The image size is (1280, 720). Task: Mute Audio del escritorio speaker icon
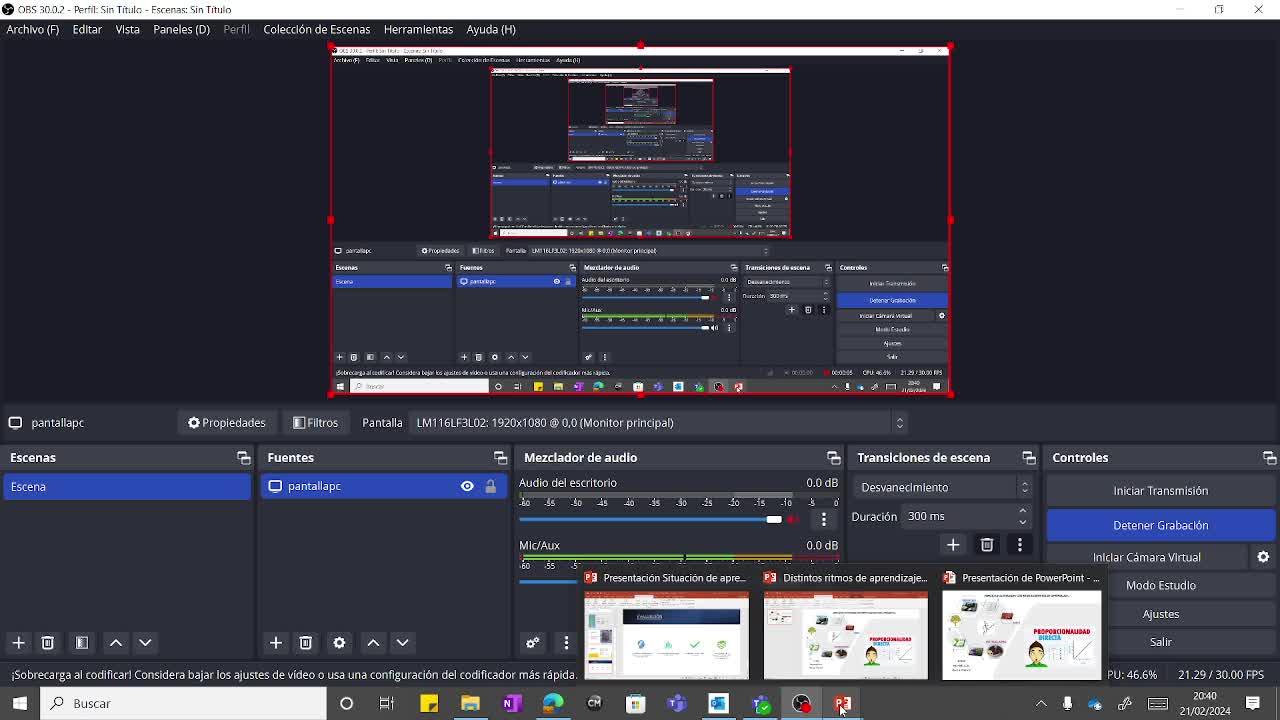(794, 520)
